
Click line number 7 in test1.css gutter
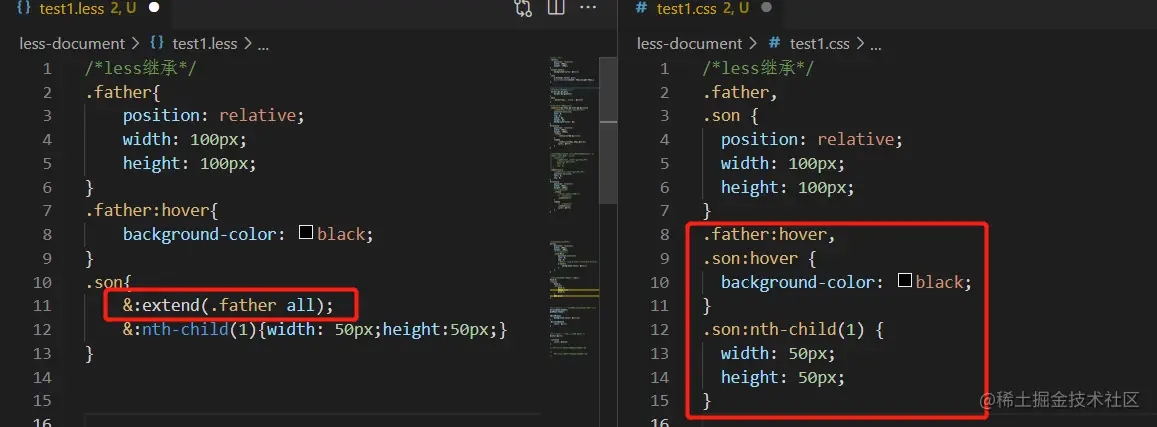(x=664, y=211)
